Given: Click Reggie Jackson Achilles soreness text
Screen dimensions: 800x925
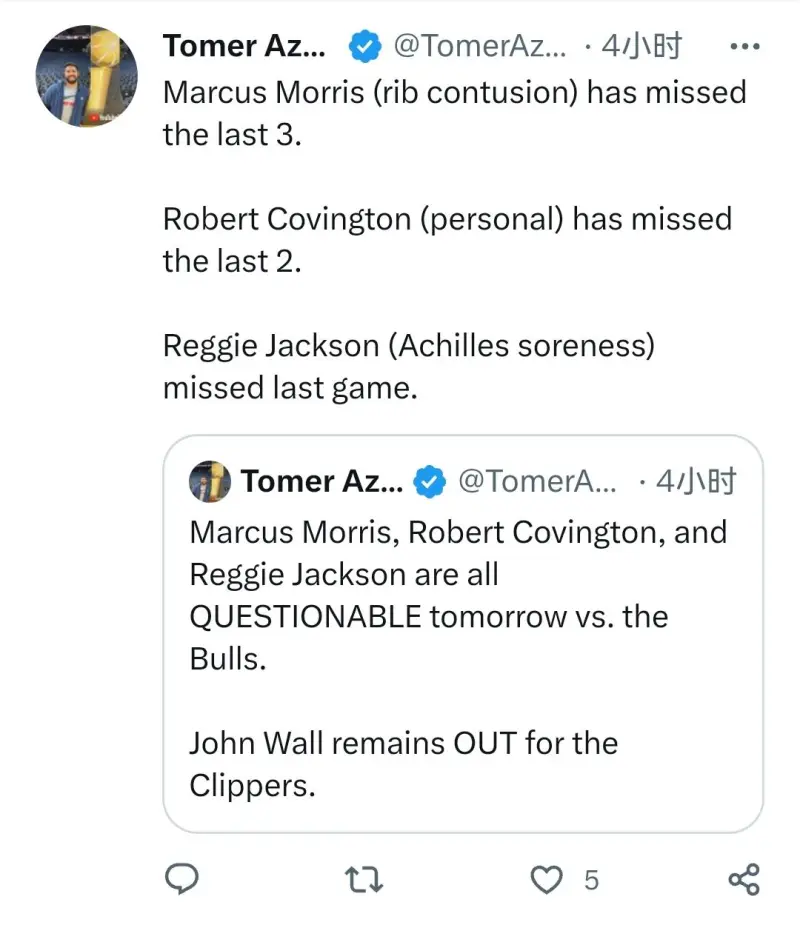Looking at the screenshot, I should [409, 366].
